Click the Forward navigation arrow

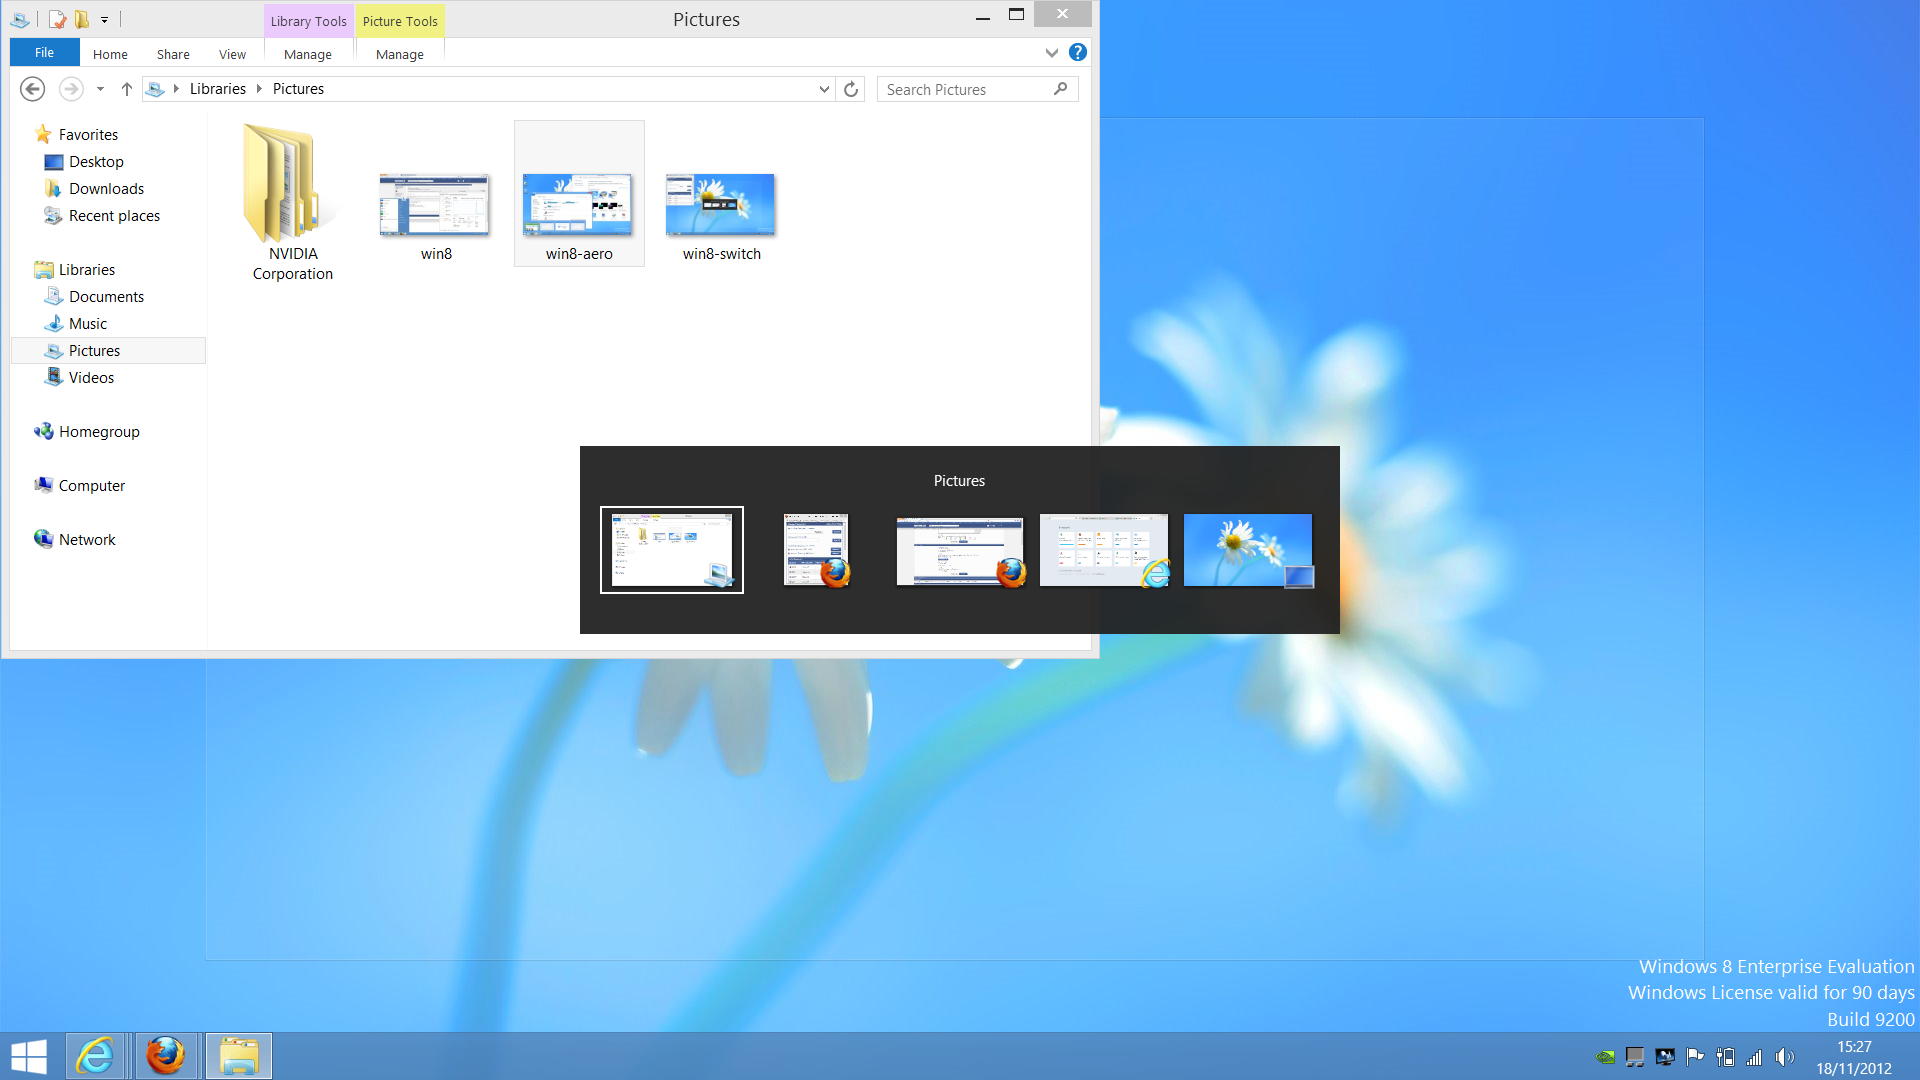click(71, 89)
